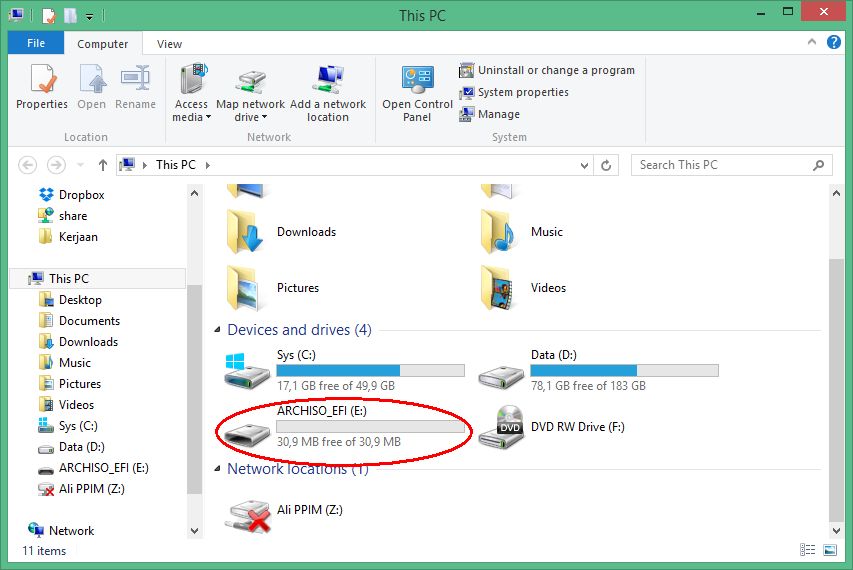This screenshot has width=853, height=570.
Task: Collapse the Devices and drives group
Action: point(218,330)
